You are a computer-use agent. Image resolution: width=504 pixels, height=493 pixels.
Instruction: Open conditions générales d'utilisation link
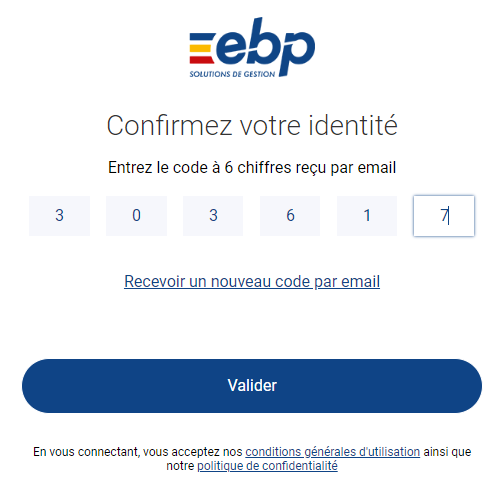(333, 452)
